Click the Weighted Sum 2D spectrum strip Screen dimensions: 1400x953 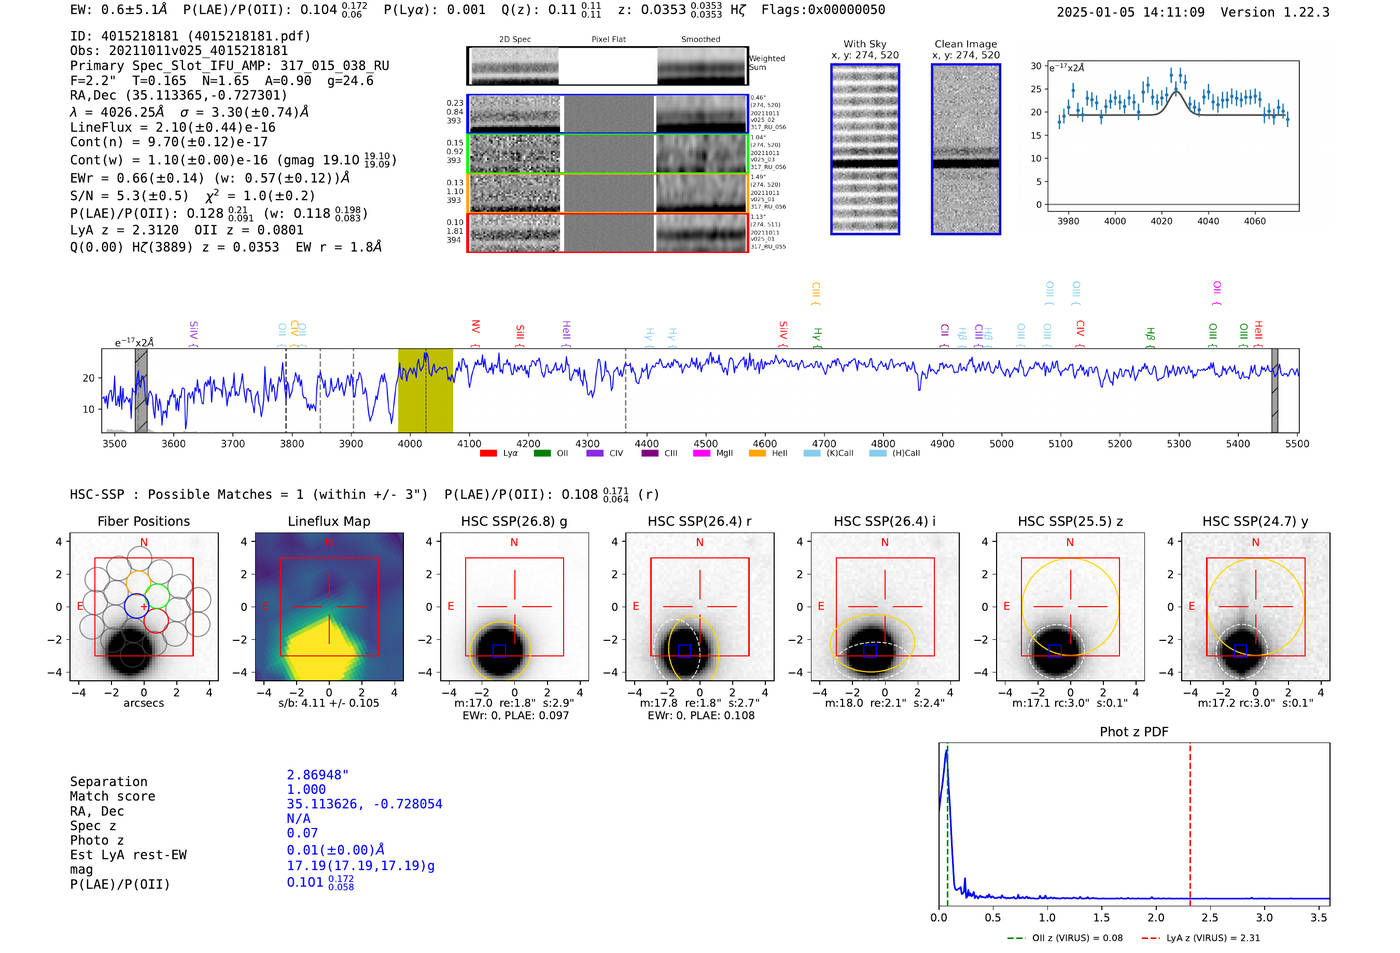tap(608, 66)
